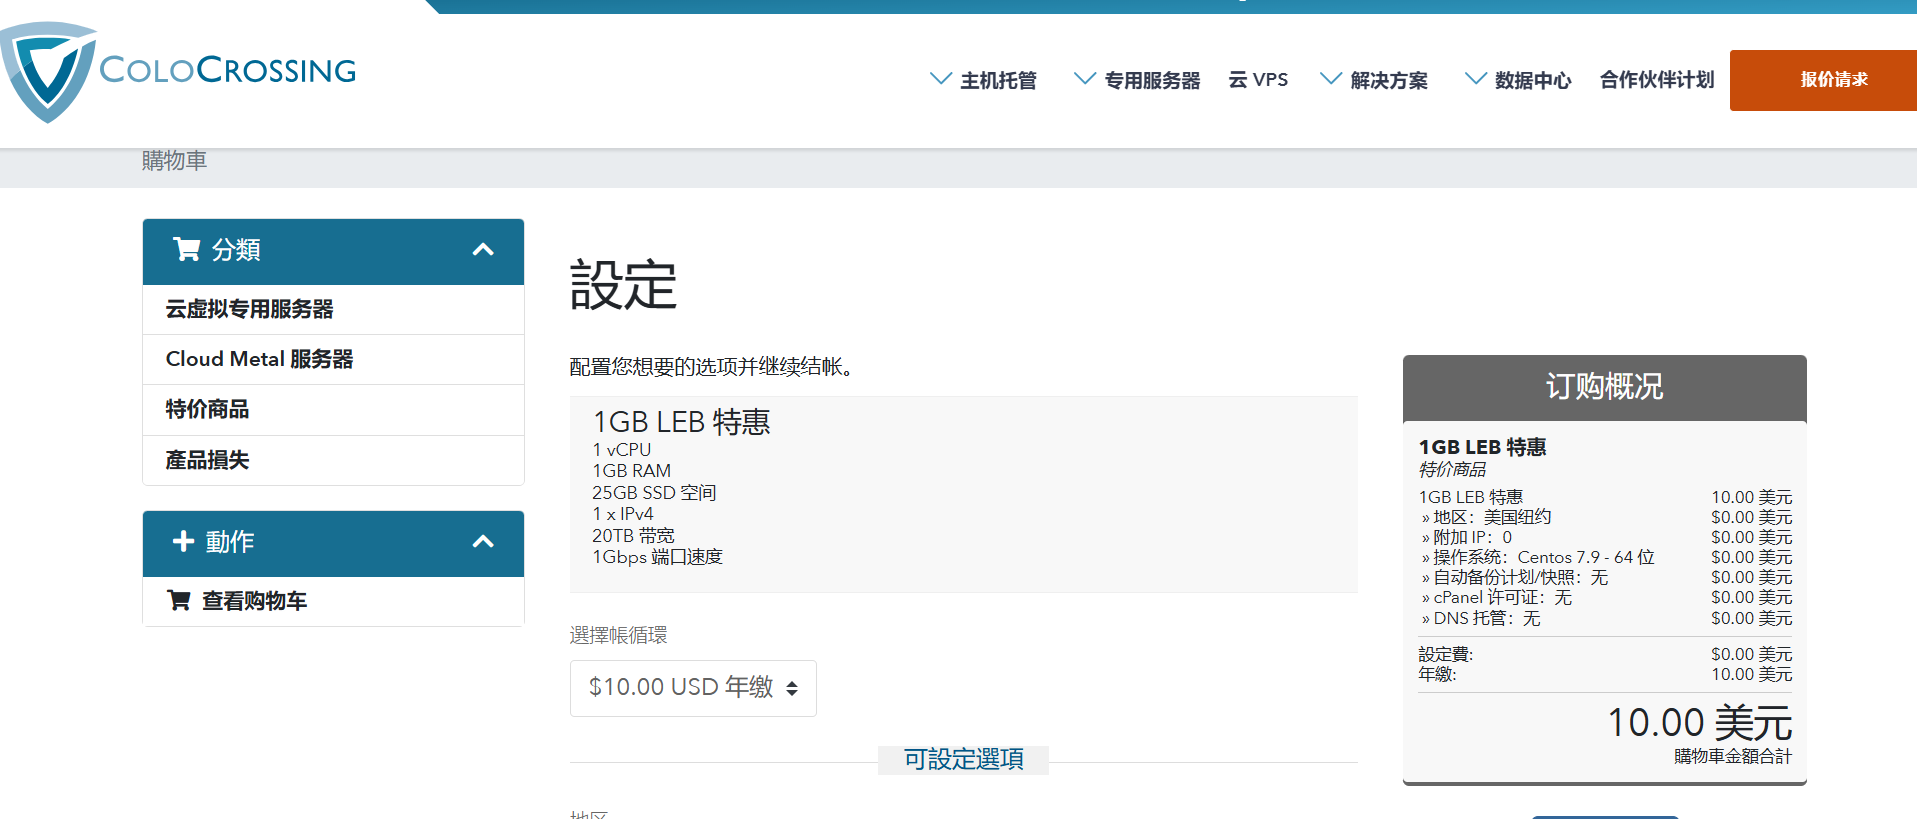Image resolution: width=1917 pixels, height=819 pixels.
Task: Expand the 主机托管 navigation menu
Action: coord(984,80)
